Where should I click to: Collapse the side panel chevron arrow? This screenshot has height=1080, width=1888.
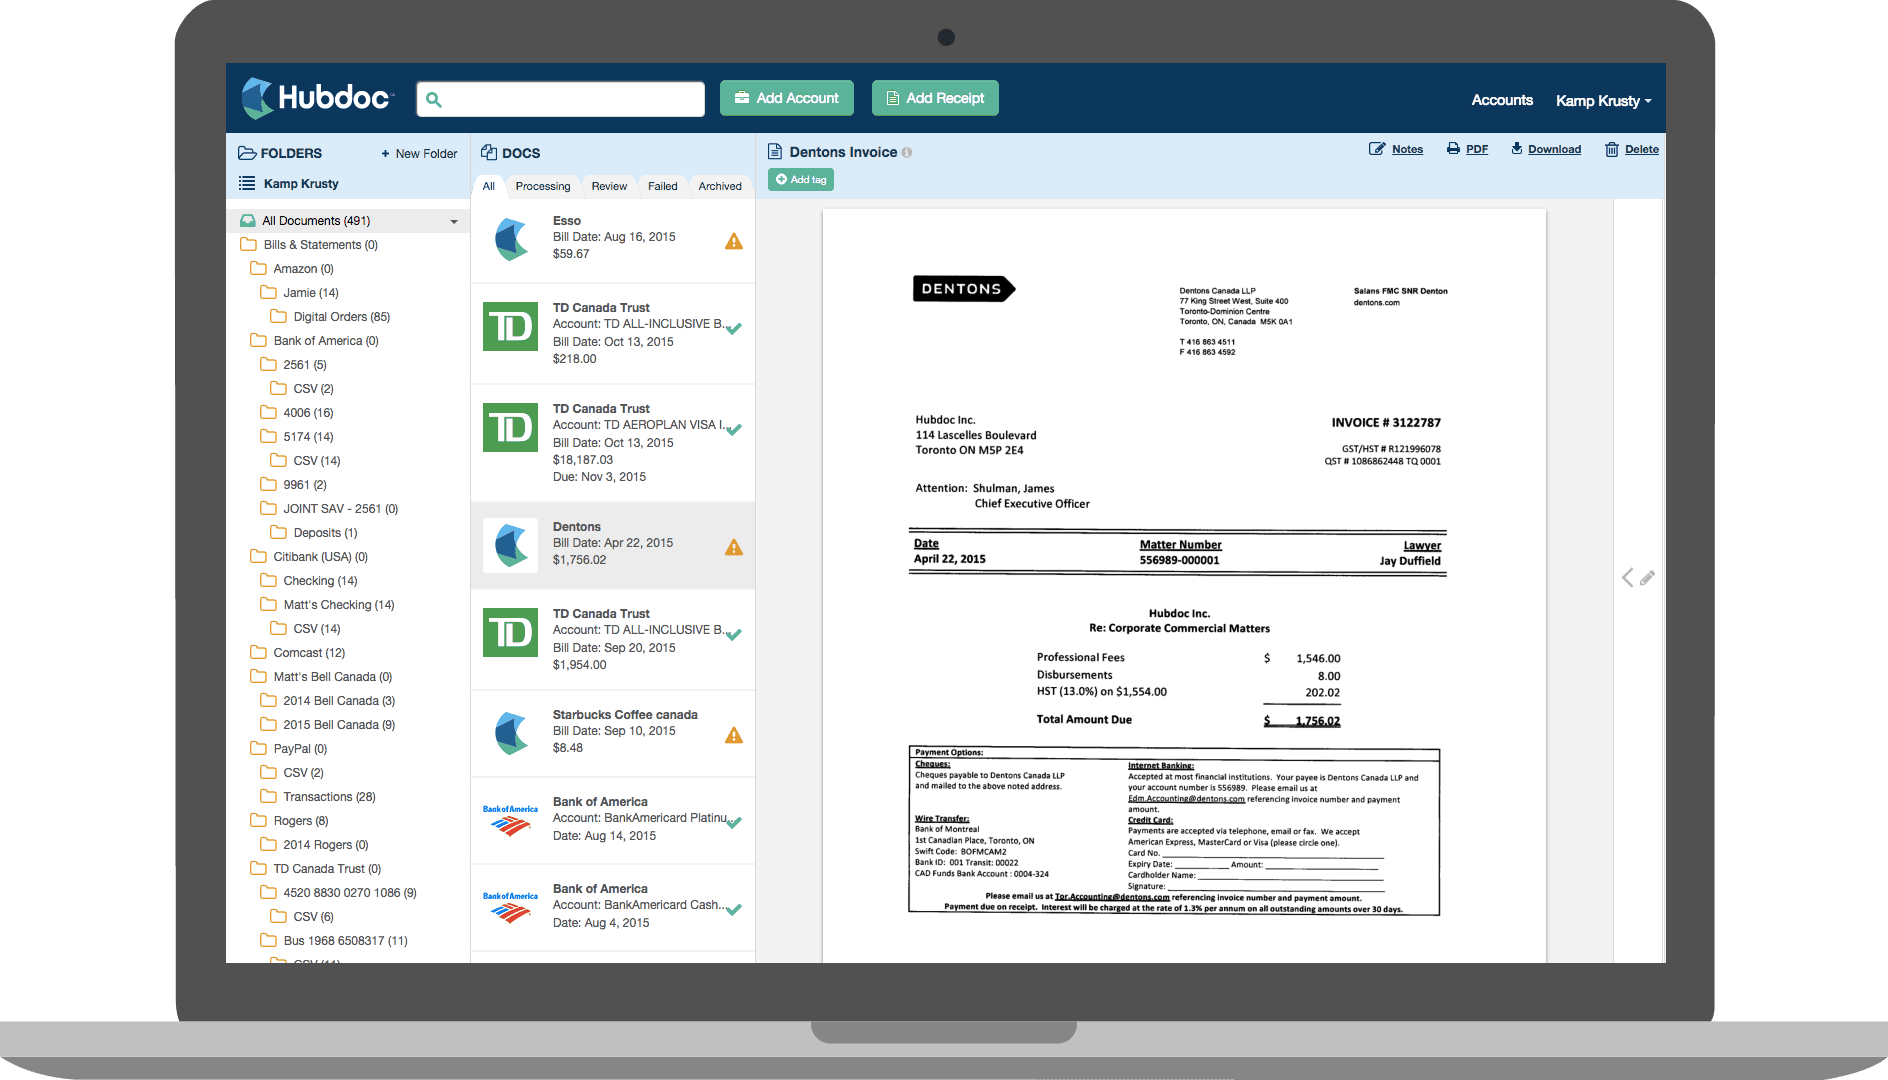coord(1627,578)
